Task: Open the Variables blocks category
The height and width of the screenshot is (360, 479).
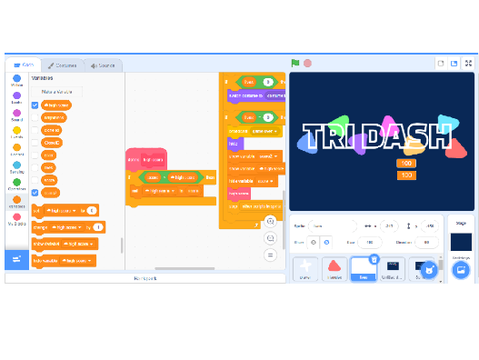Action: [17, 202]
